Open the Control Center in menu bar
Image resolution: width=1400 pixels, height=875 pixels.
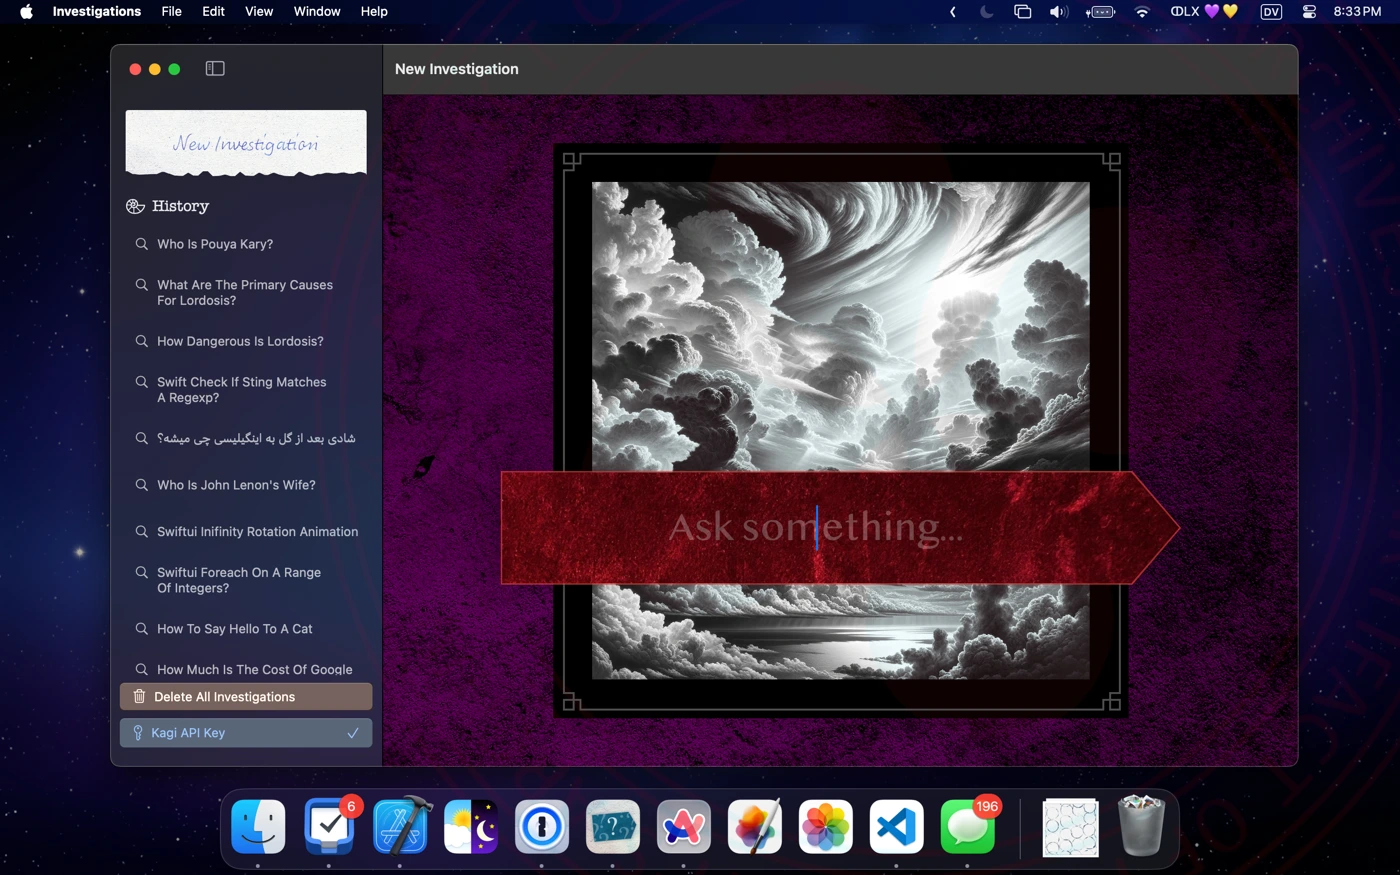(1309, 12)
